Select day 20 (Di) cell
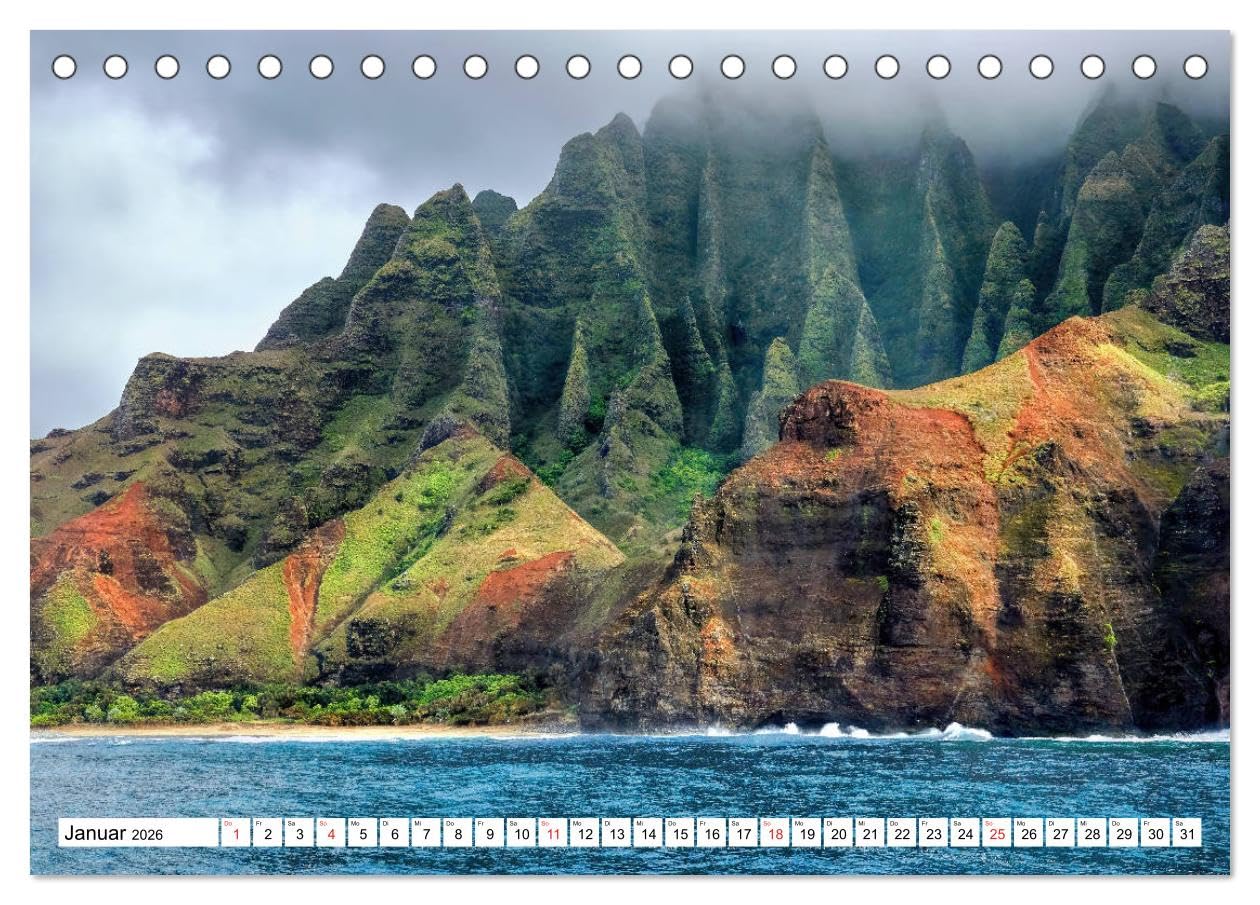Image resolution: width=1260 pixels, height=905 pixels. click(x=839, y=833)
